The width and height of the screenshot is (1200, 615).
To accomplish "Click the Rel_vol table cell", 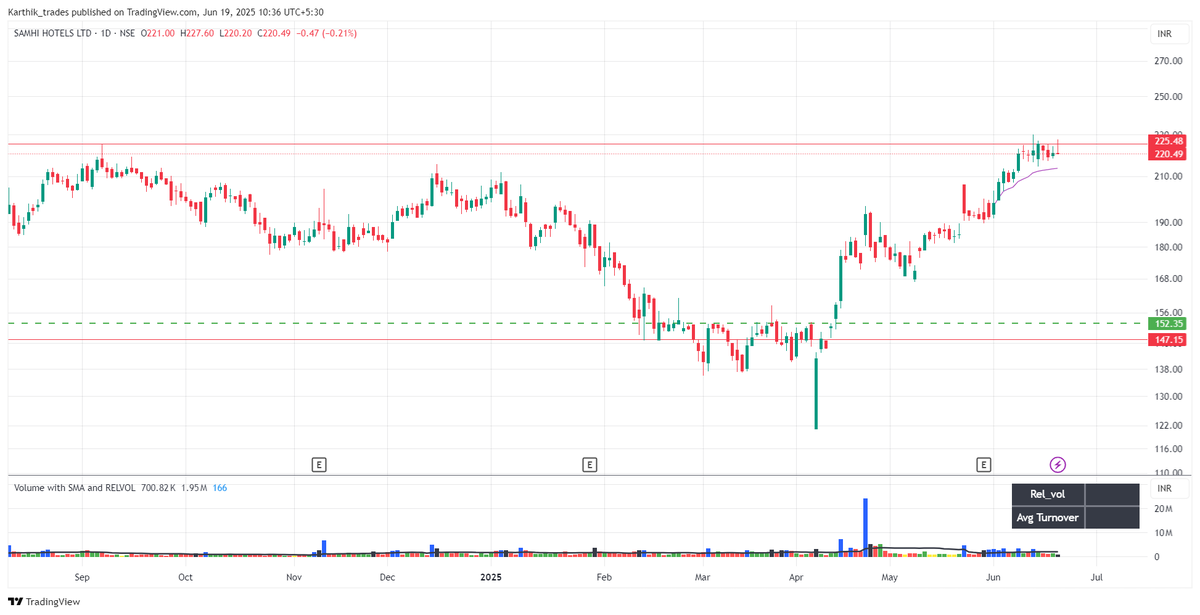I will (x=1048, y=494).
